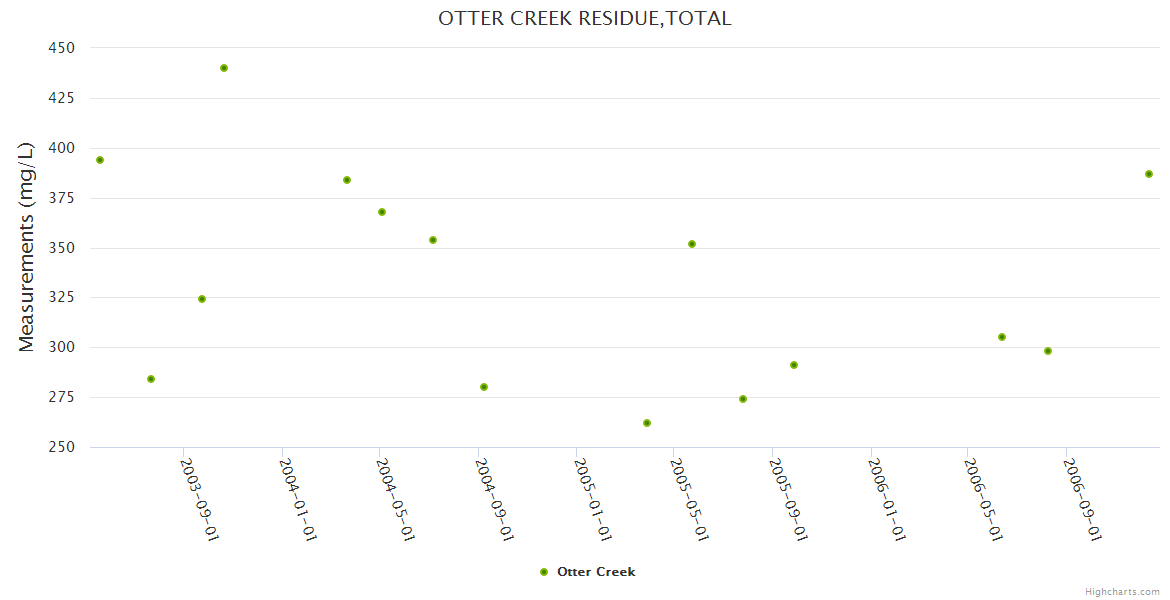Select the rightmost data point near 387 mg/L

tap(1149, 174)
